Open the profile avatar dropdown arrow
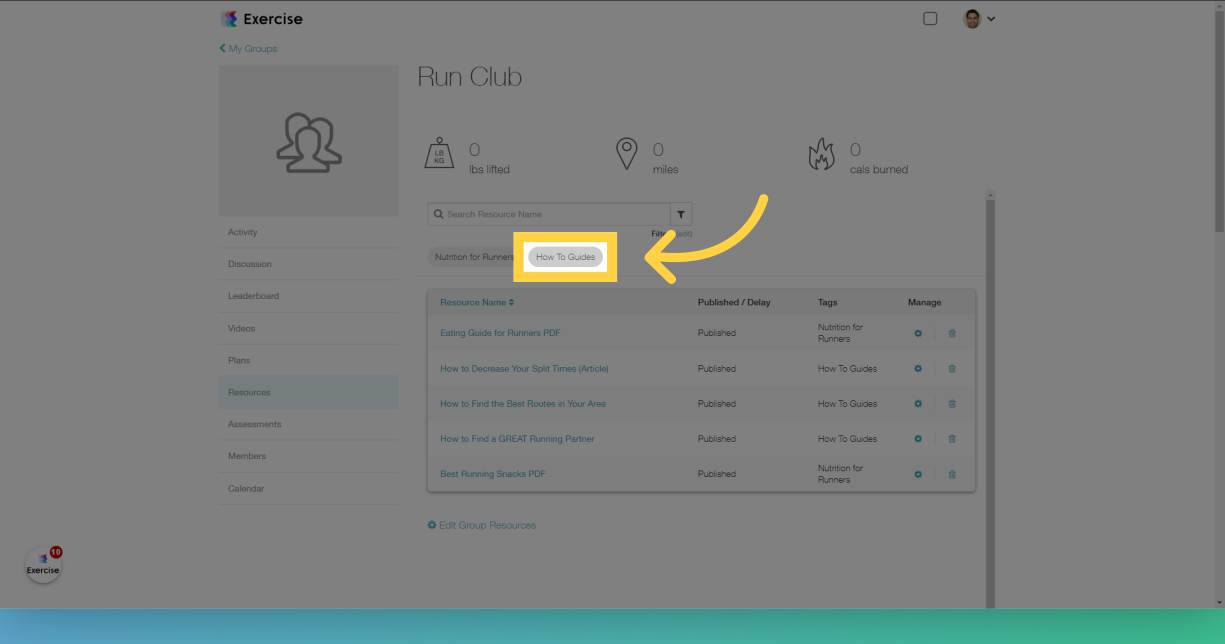Screen dimensions: 1225x644 991,19
